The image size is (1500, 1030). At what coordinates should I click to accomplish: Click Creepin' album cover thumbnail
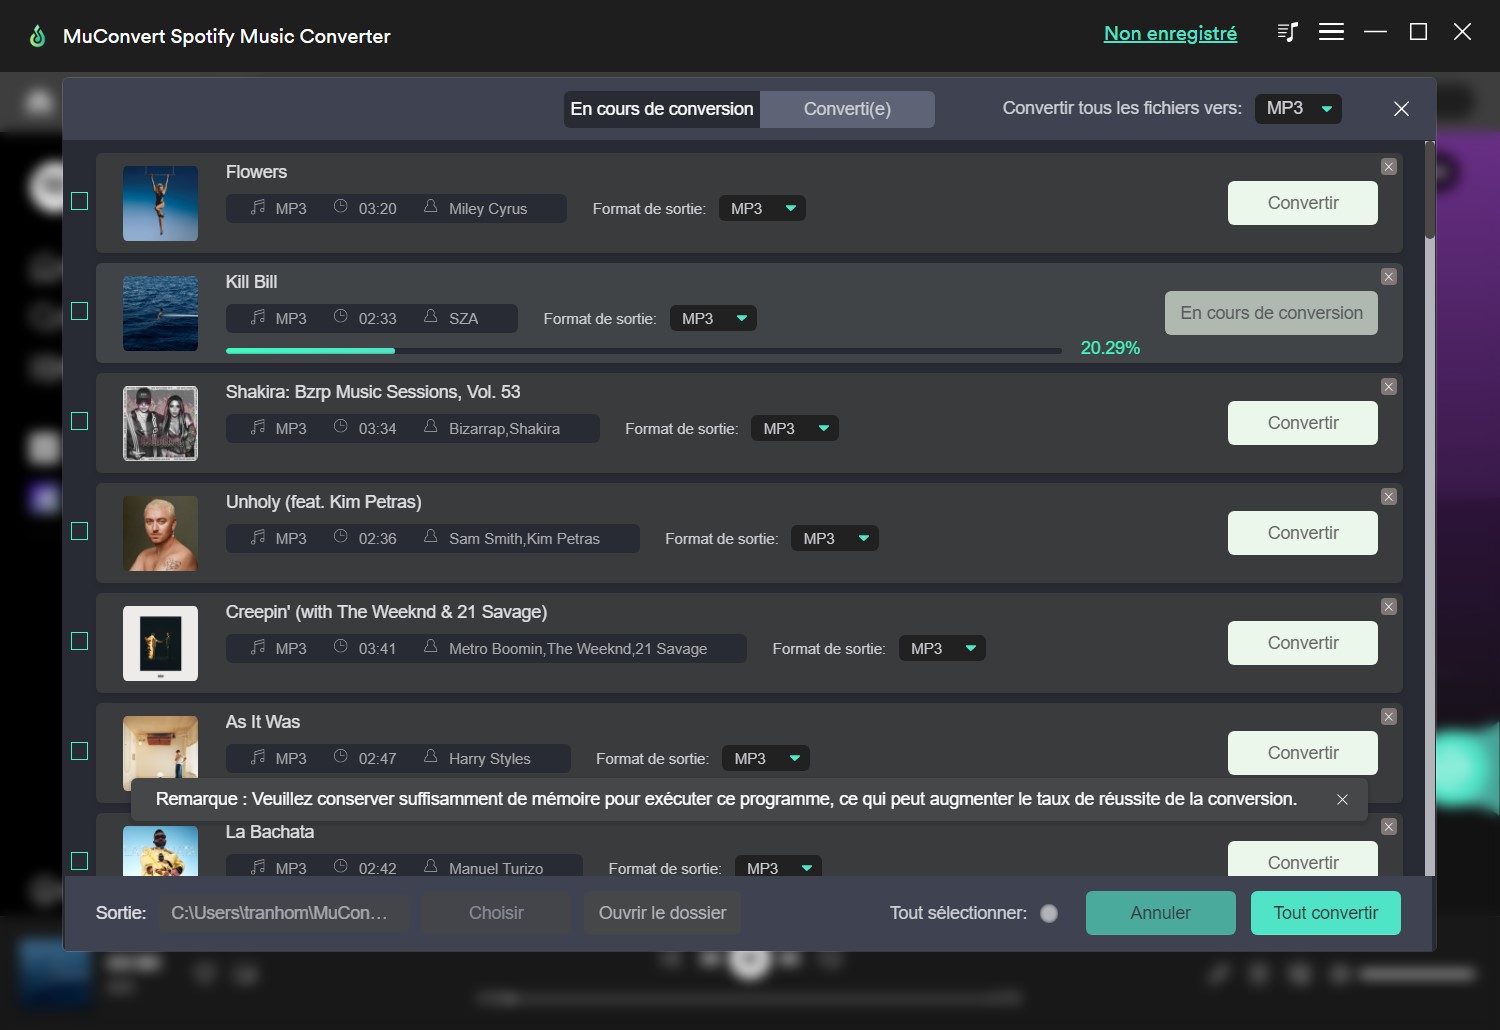[160, 643]
